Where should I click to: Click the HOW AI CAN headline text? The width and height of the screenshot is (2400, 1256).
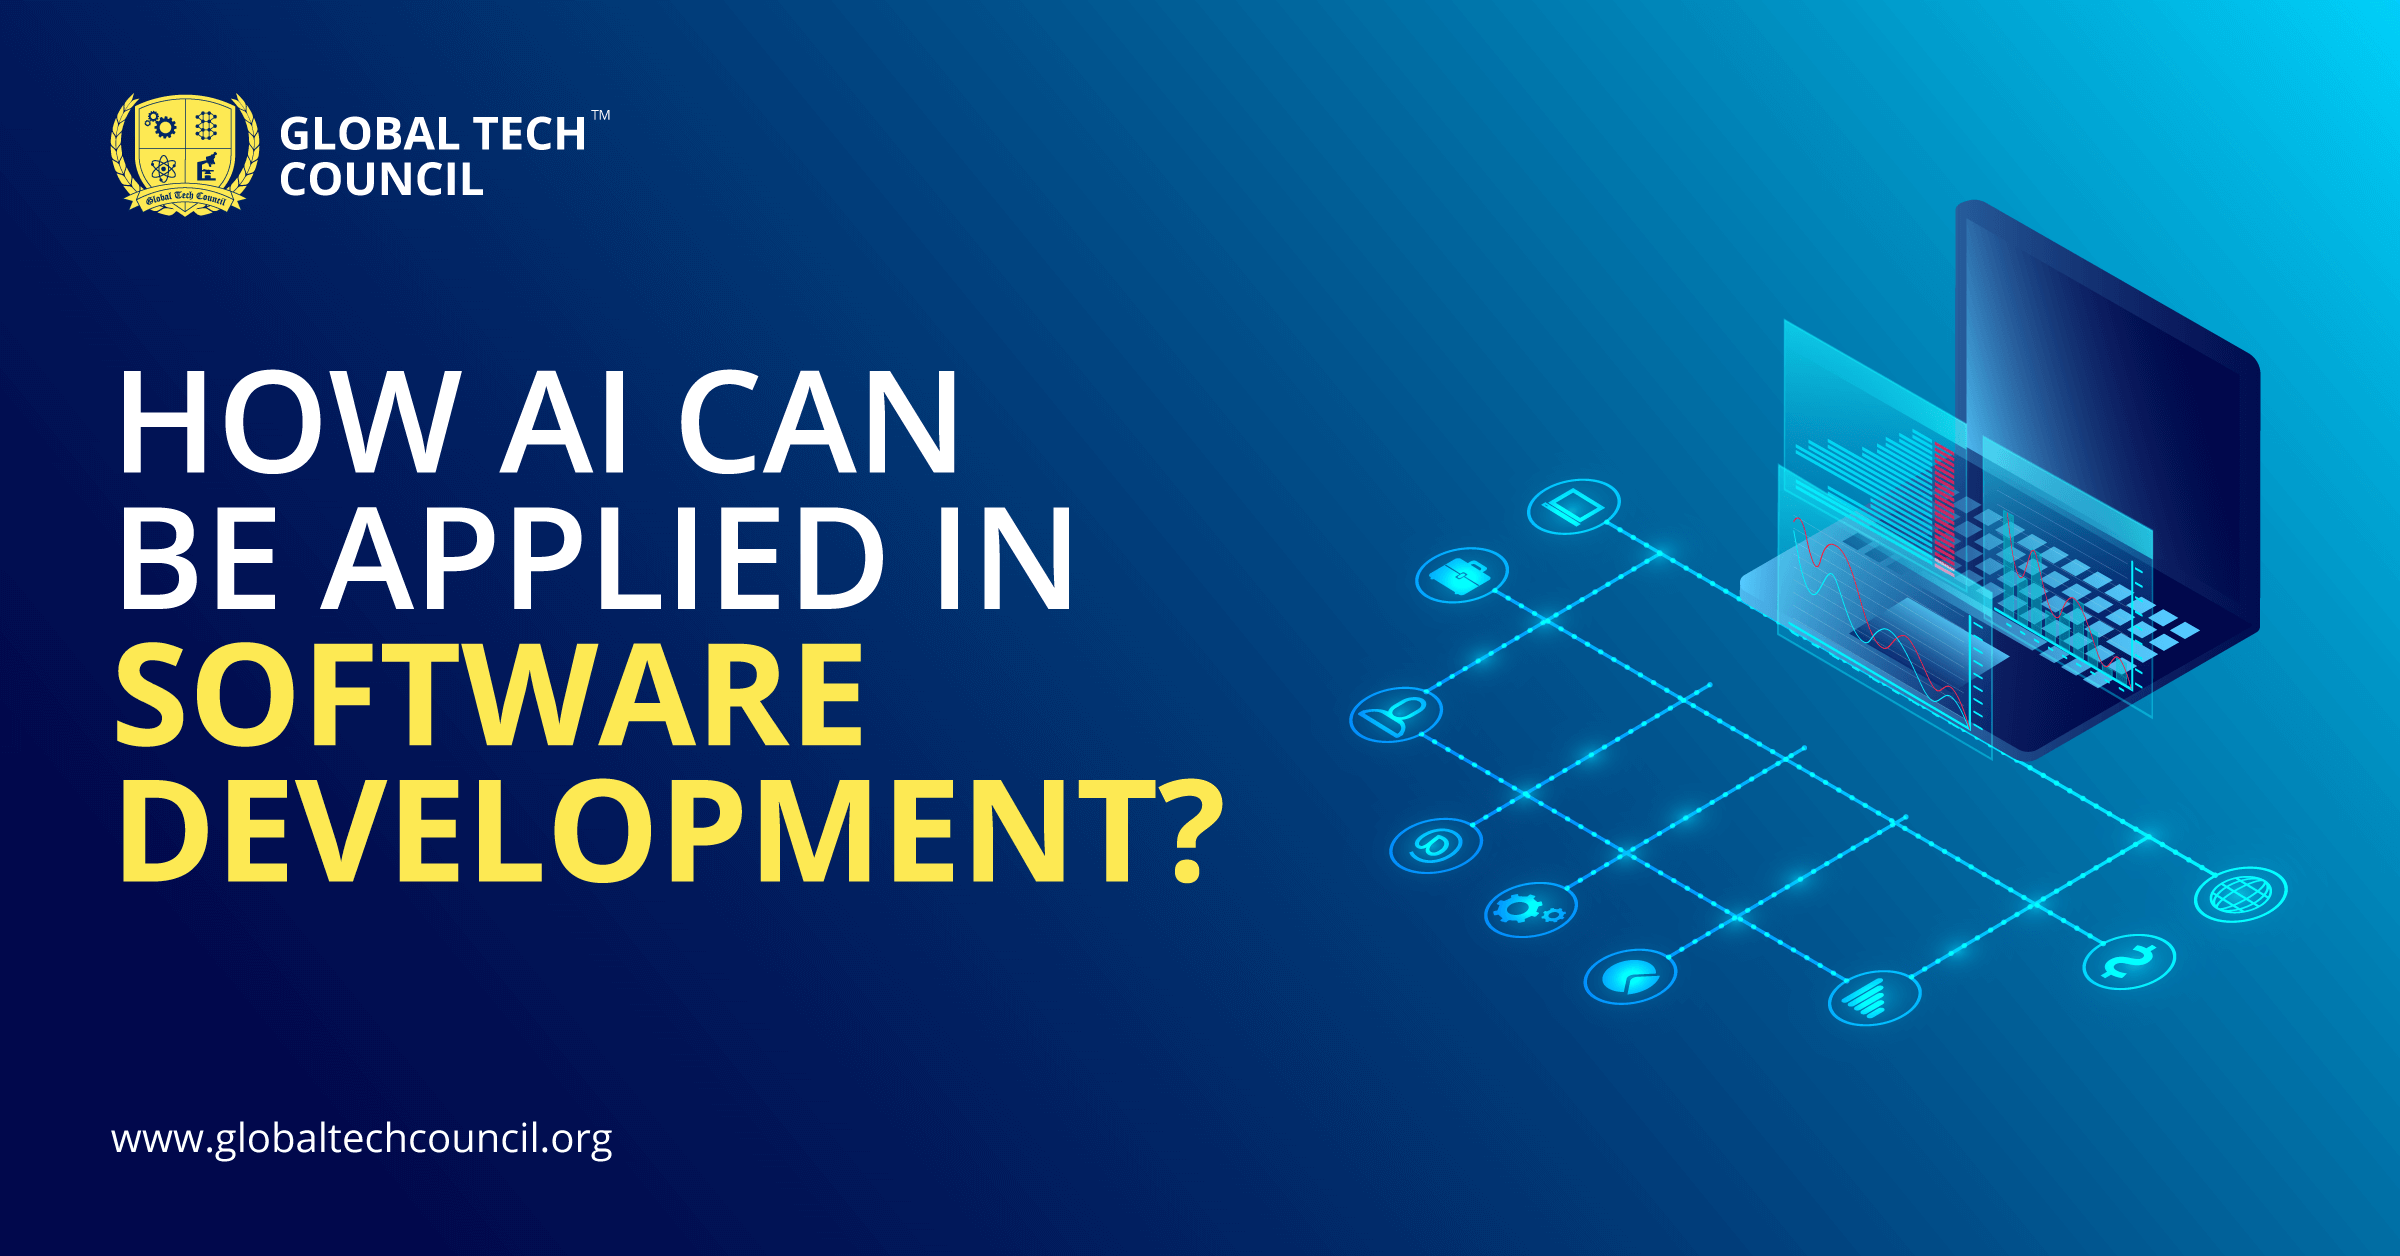pos(539,422)
